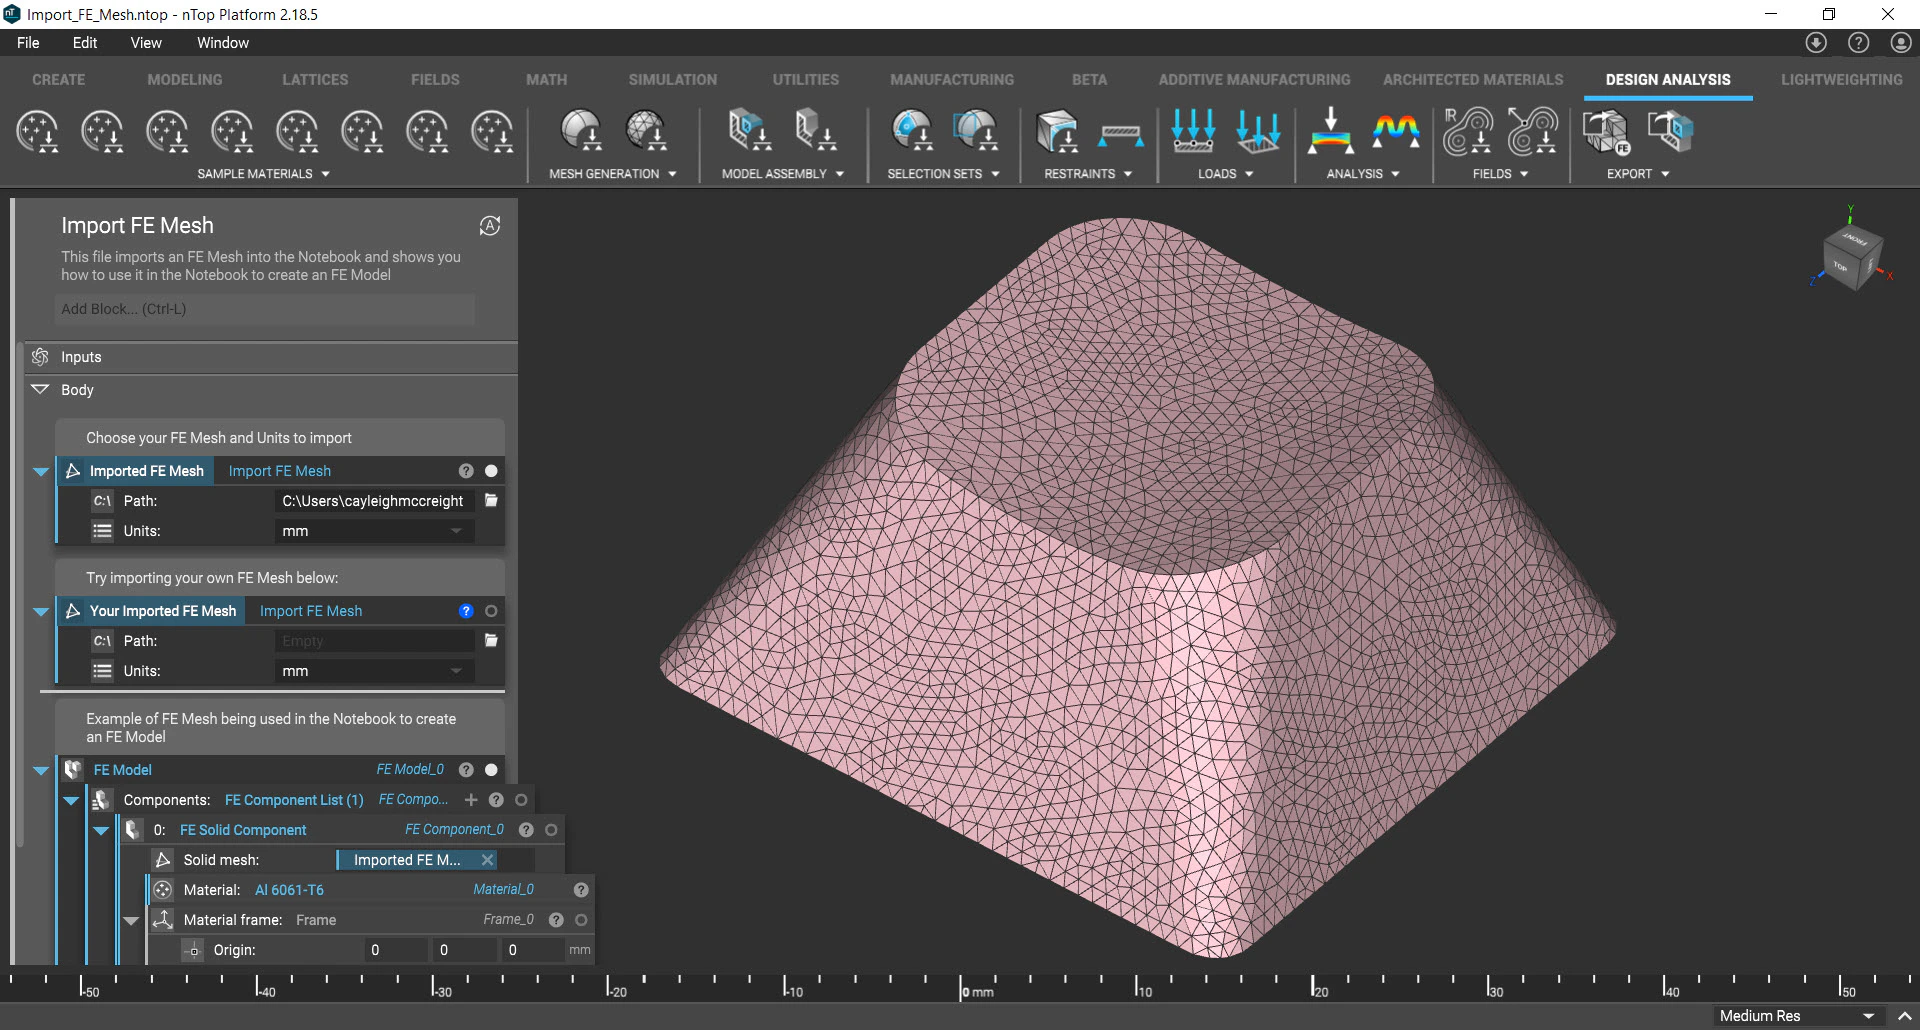Viewport: 1920px width, 1030px height.
Task: Click the Origin X input field
Action: 393,950
